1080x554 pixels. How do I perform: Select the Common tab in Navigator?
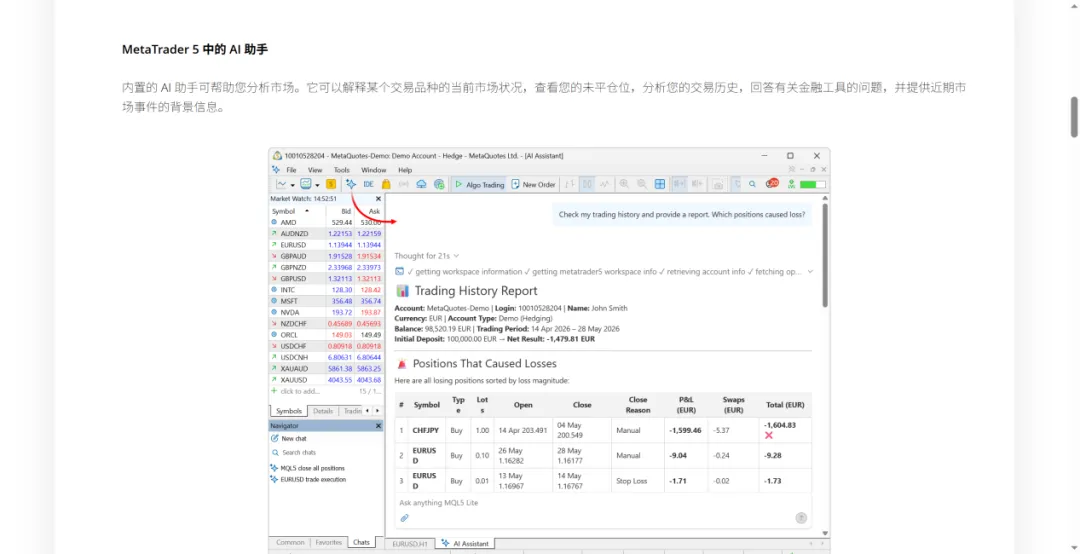click(x=290, y=542)
